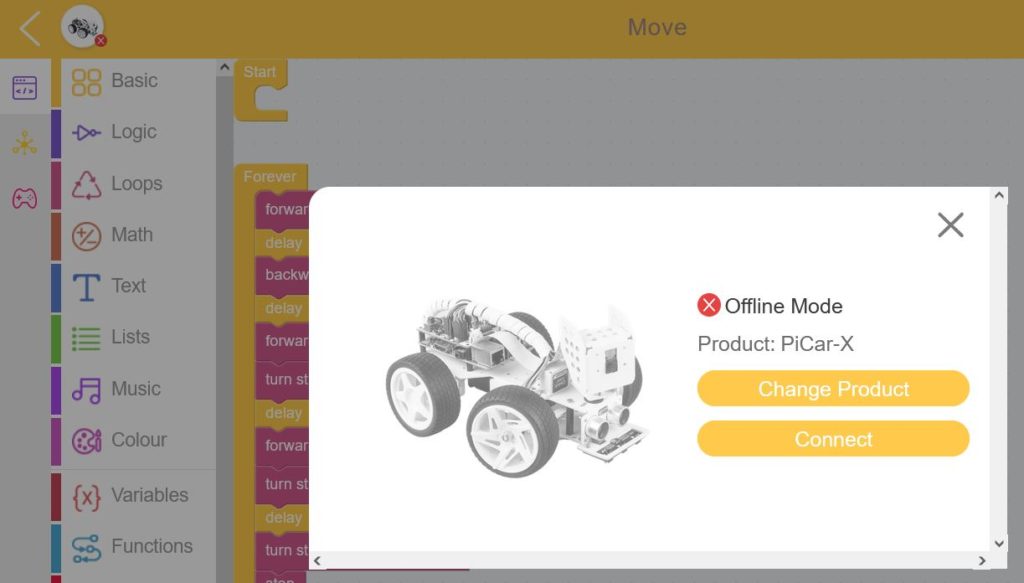Open the Music block category

134,390
